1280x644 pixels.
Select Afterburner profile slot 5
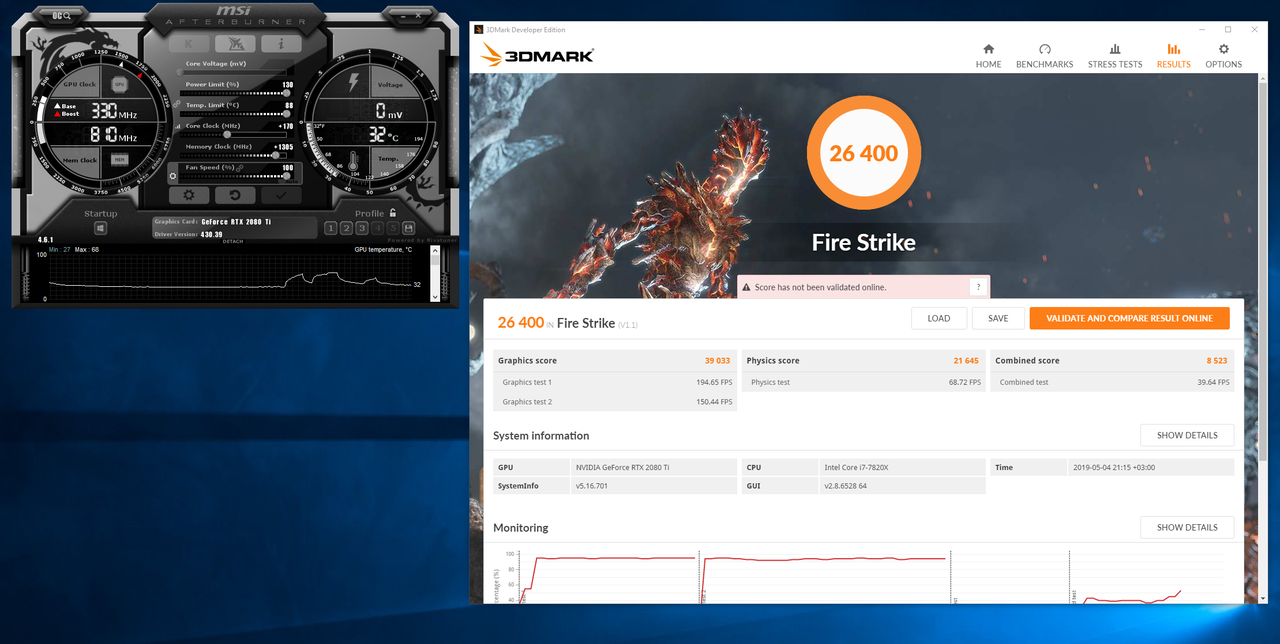pyautogui.click(x=394, y=228)
